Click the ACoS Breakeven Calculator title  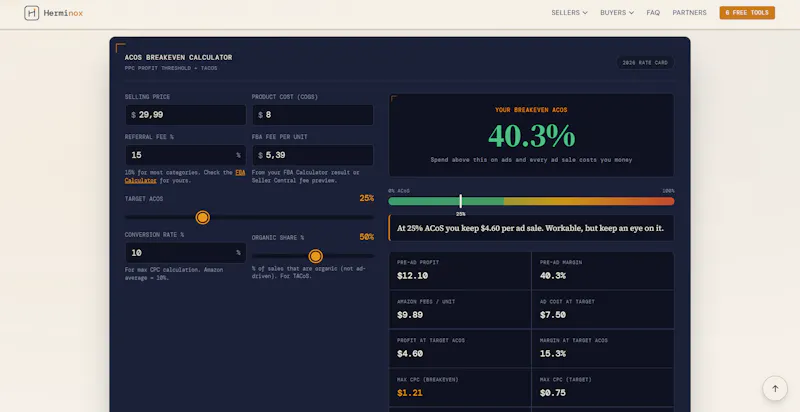coord(178,57)
